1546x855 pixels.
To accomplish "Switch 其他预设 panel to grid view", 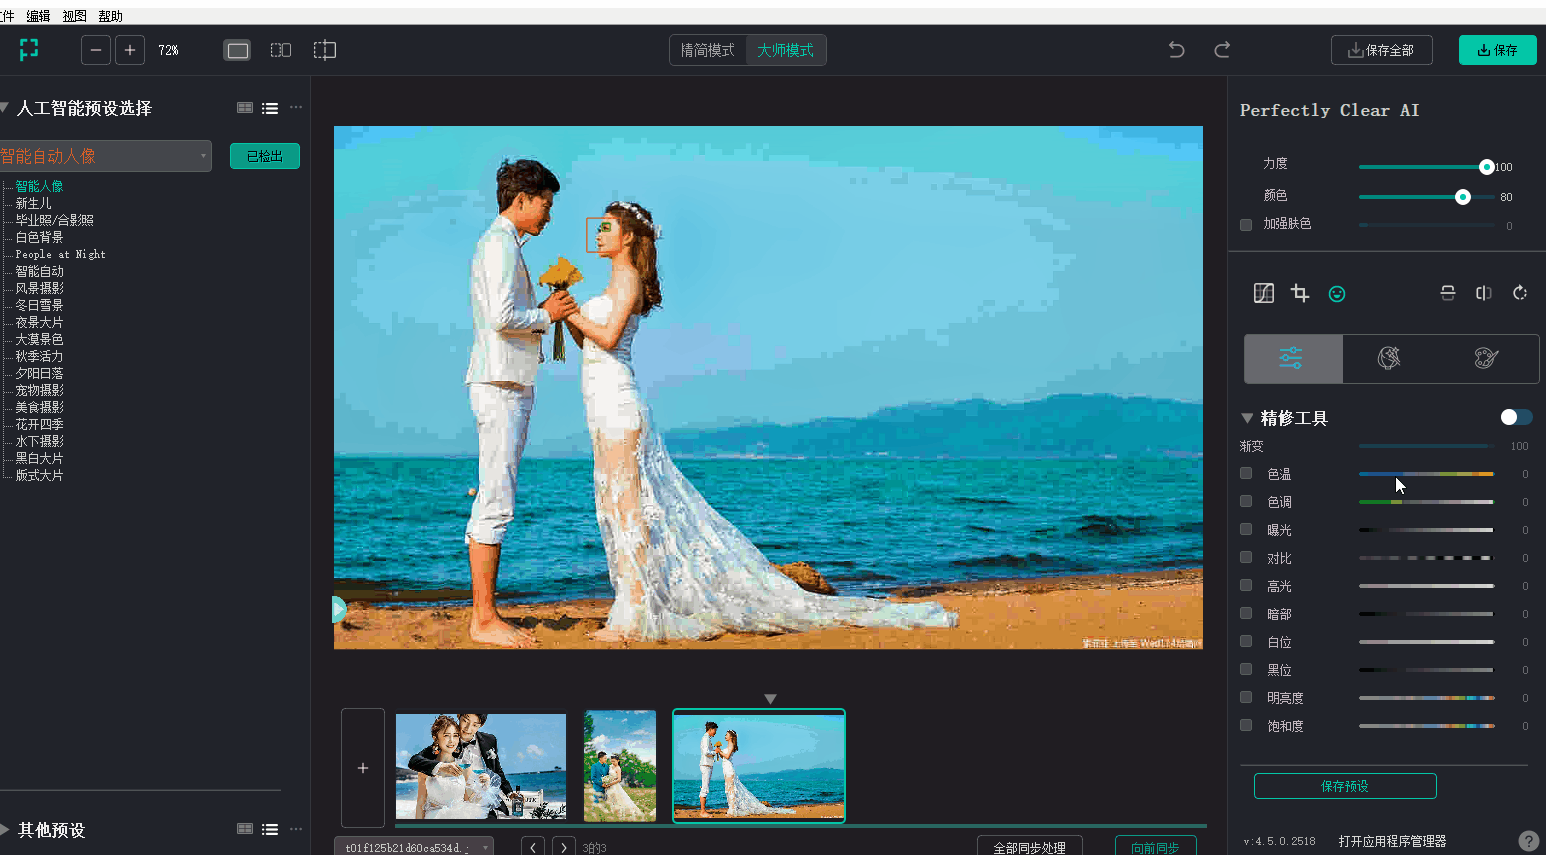I will click(x=245, y=829).
